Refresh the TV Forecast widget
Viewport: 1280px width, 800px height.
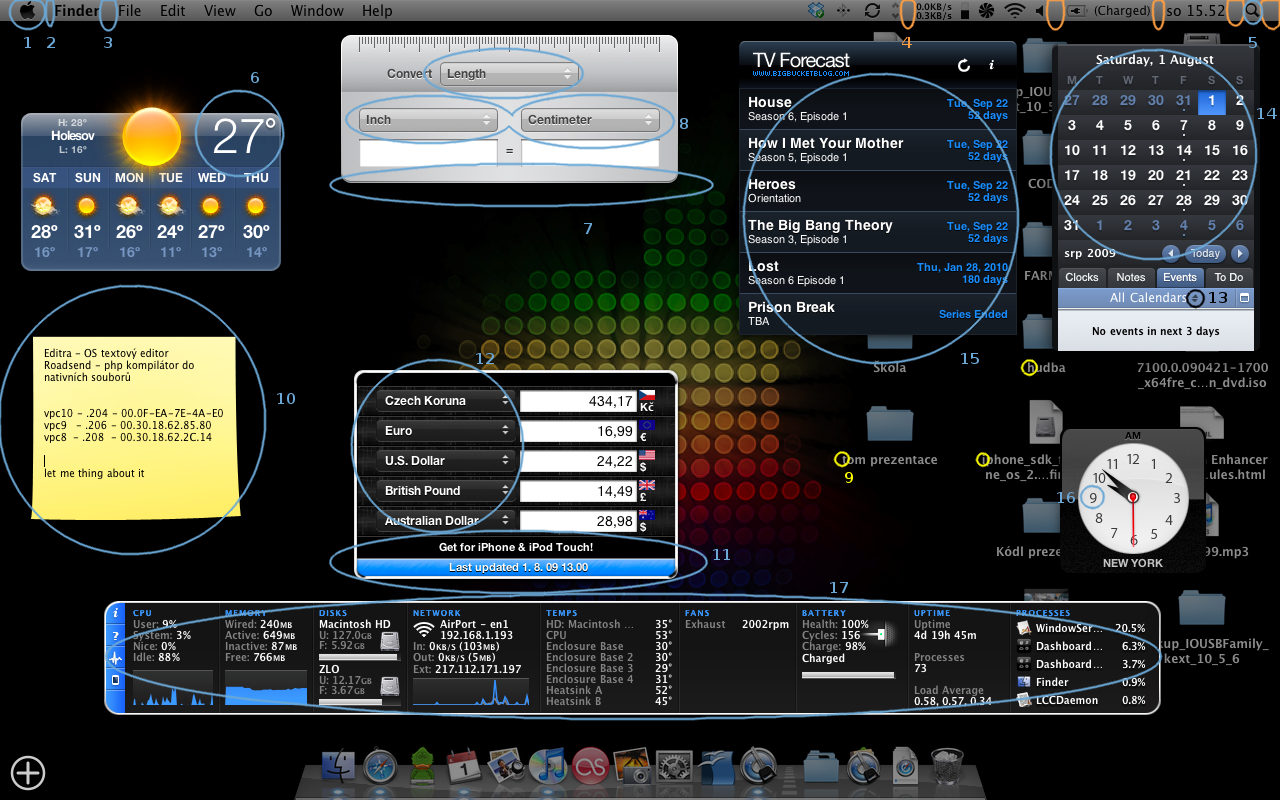pyautogui.click(x=964, y=65)
